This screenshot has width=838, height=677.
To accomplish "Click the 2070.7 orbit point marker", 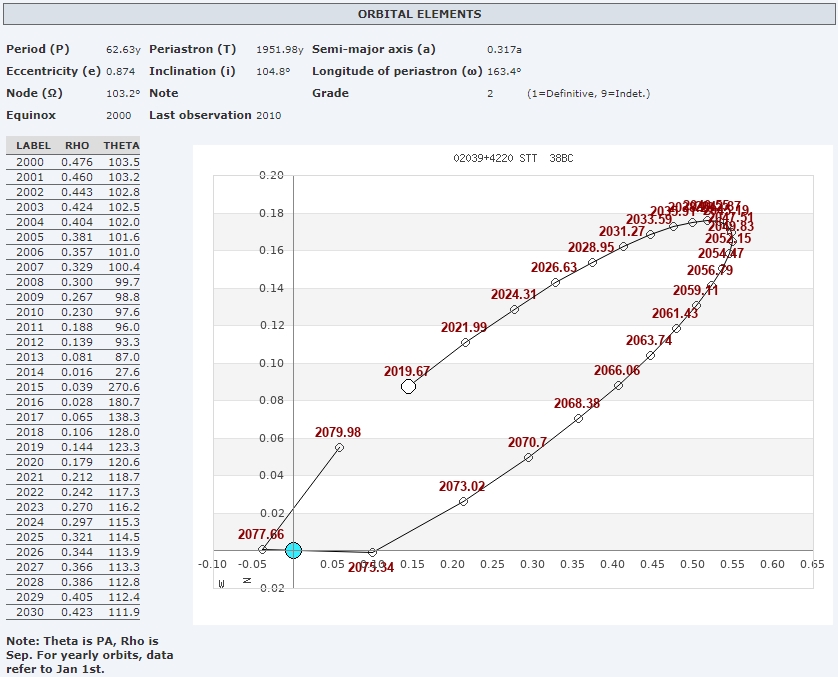I will (528, 457).
